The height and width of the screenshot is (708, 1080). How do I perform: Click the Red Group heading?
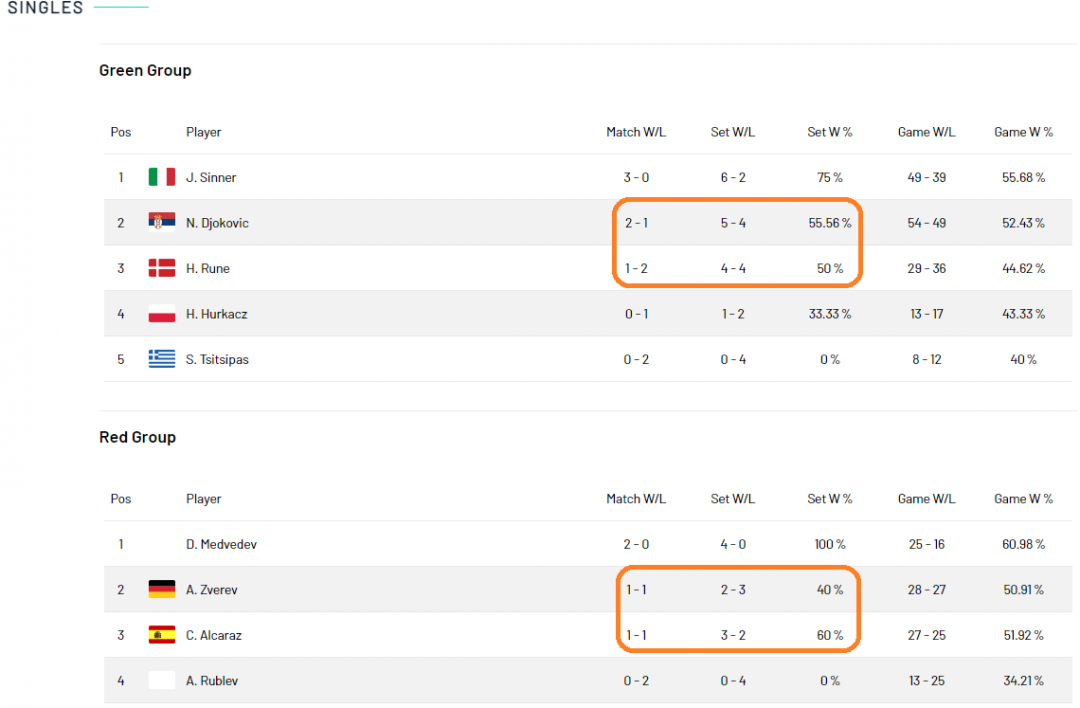click(x=138, y=437)
